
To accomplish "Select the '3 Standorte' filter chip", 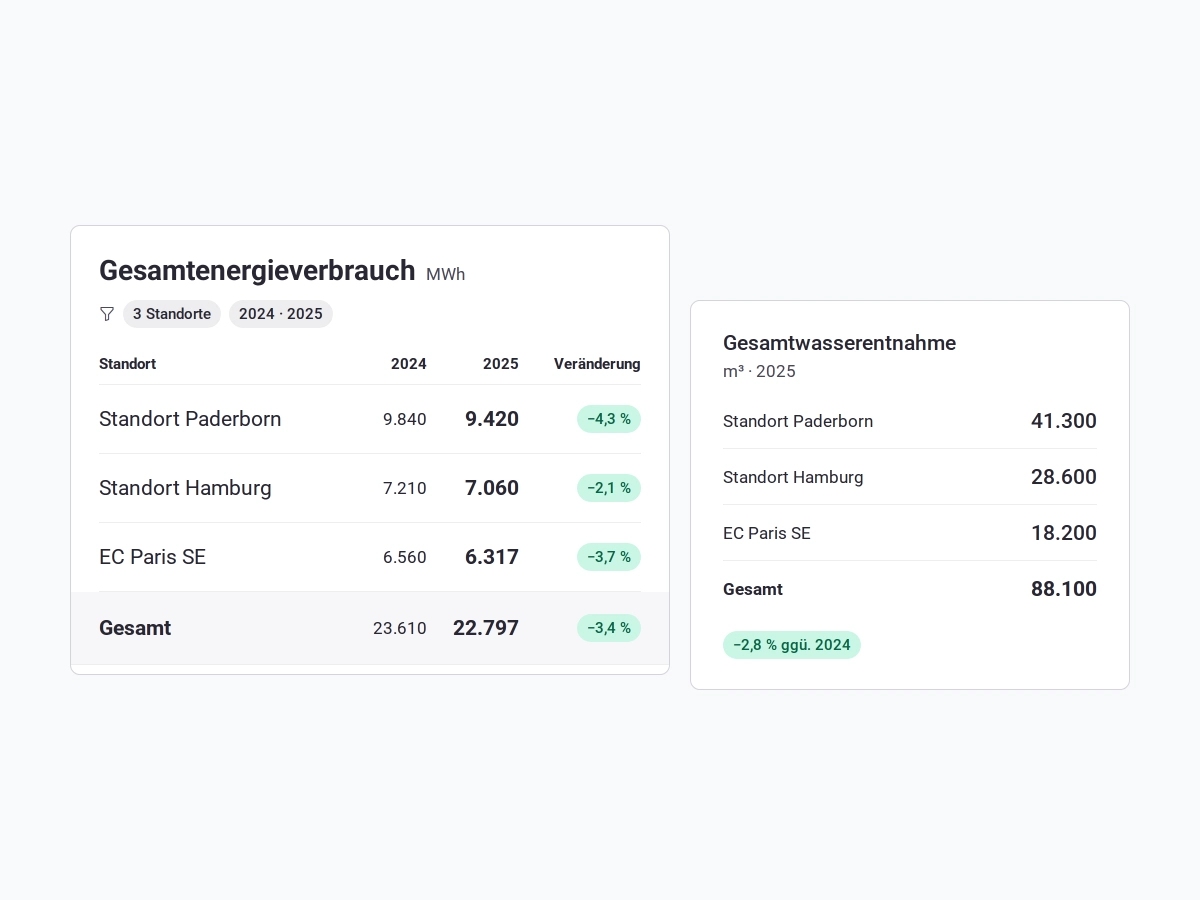I will tap(172, 314).
